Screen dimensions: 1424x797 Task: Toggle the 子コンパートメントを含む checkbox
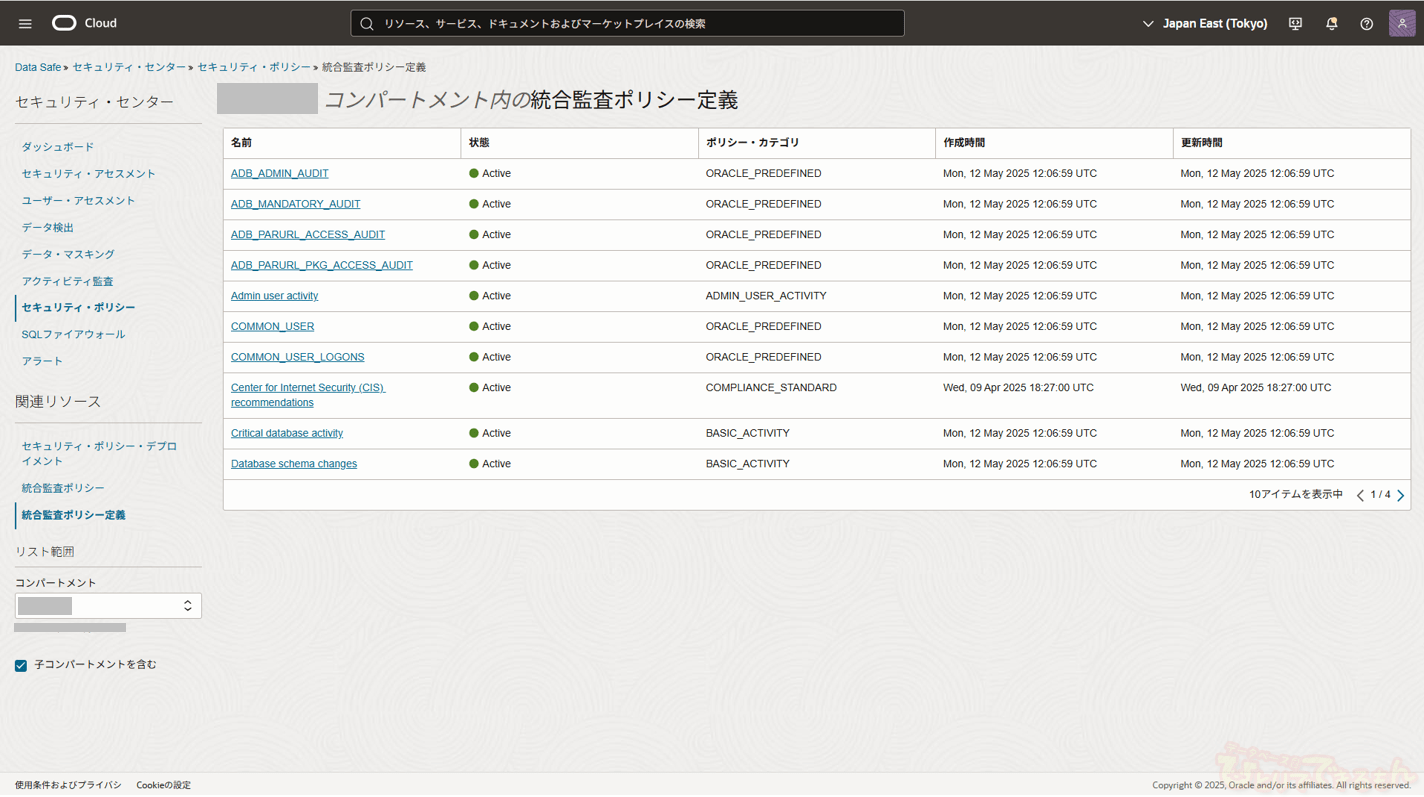point(21,665)
